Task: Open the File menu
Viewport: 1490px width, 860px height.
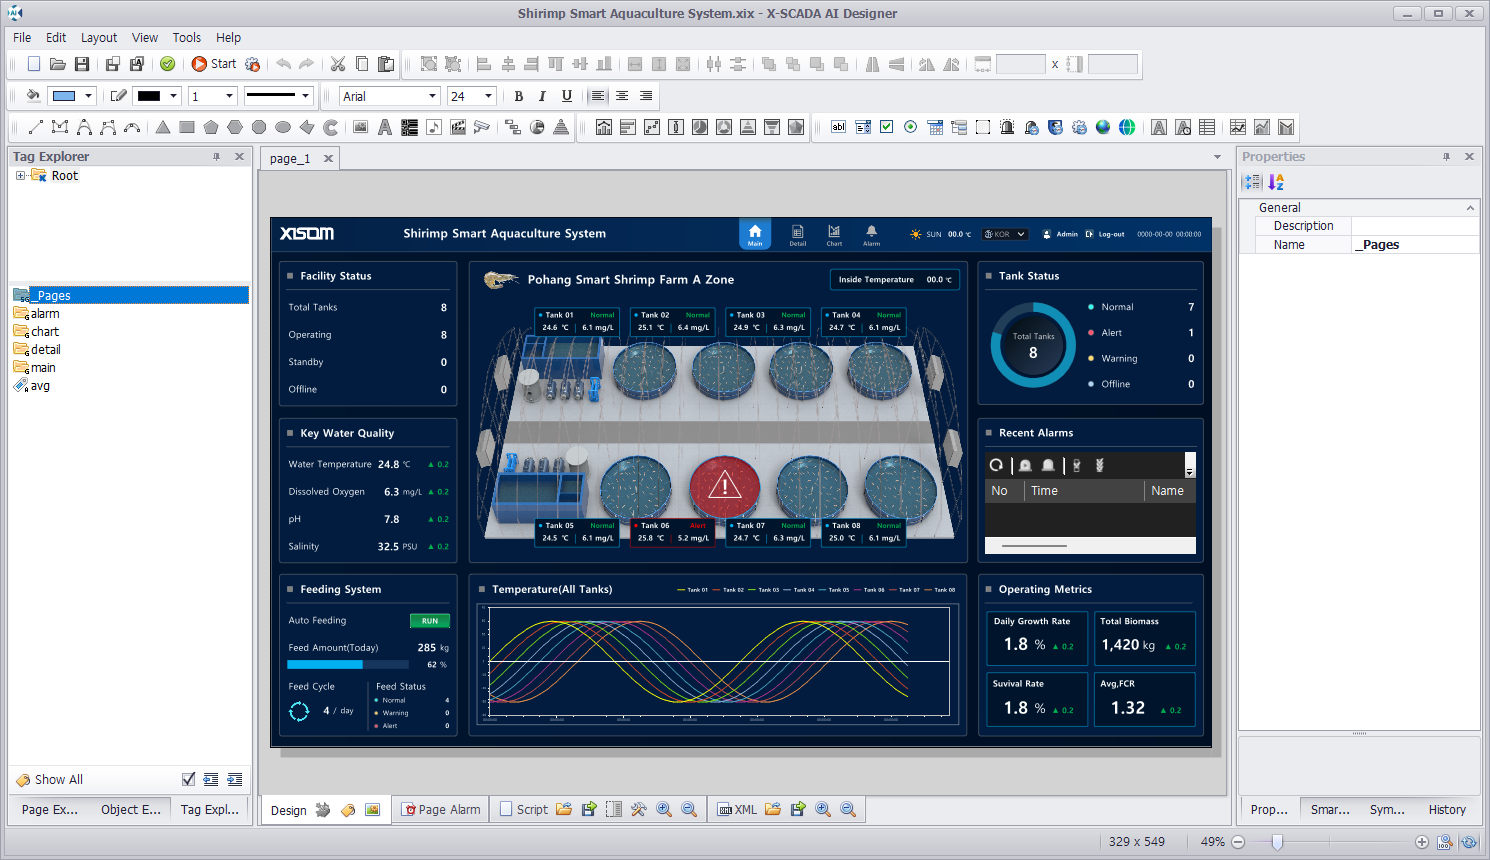Action: click(22, 37)
